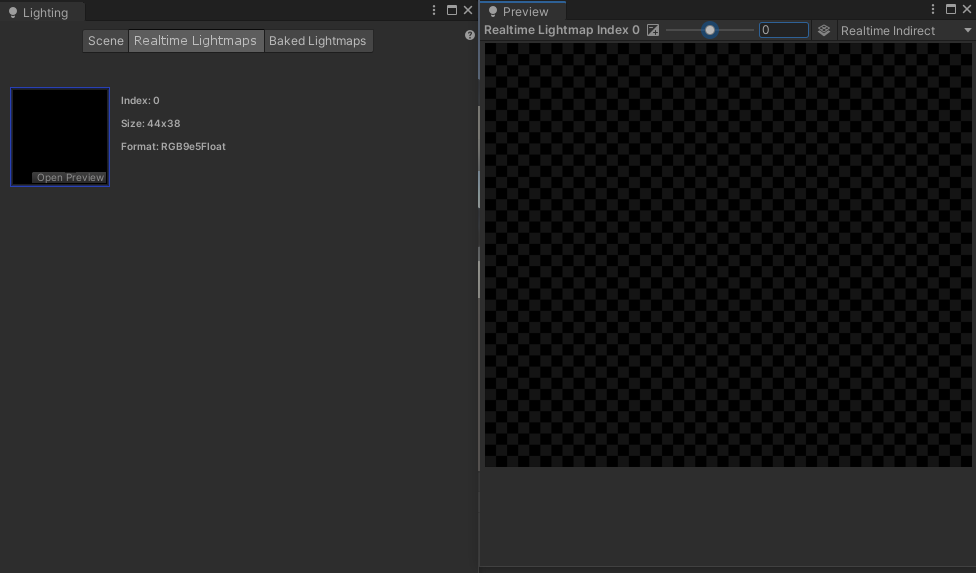Viewport: 976px width, 573px height.
Task: Click the Size: 44x38 text
Action: point(151,123)
